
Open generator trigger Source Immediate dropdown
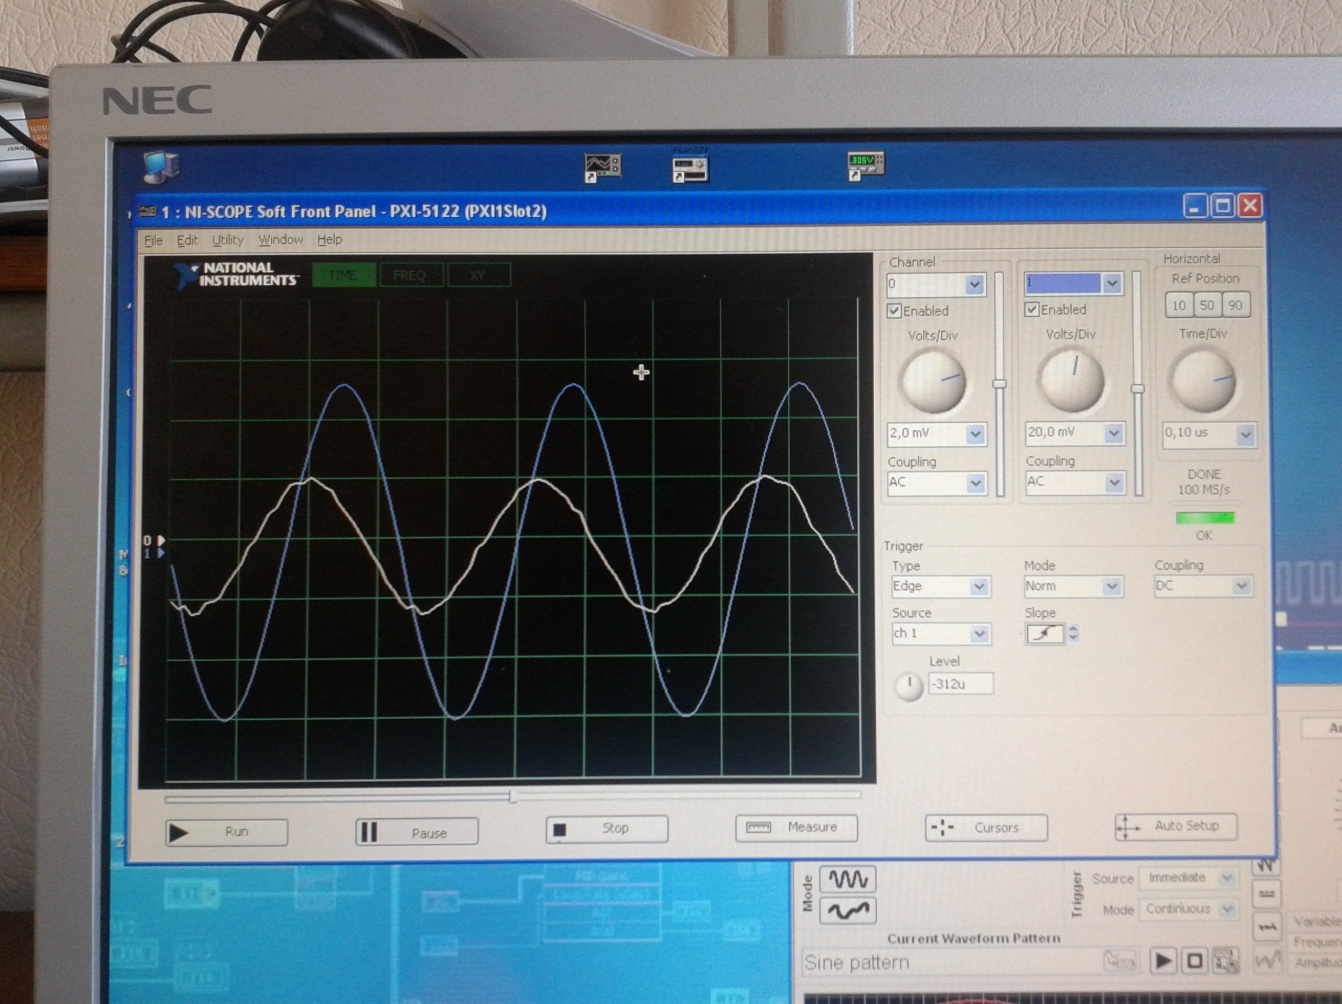coord(1226,878)
